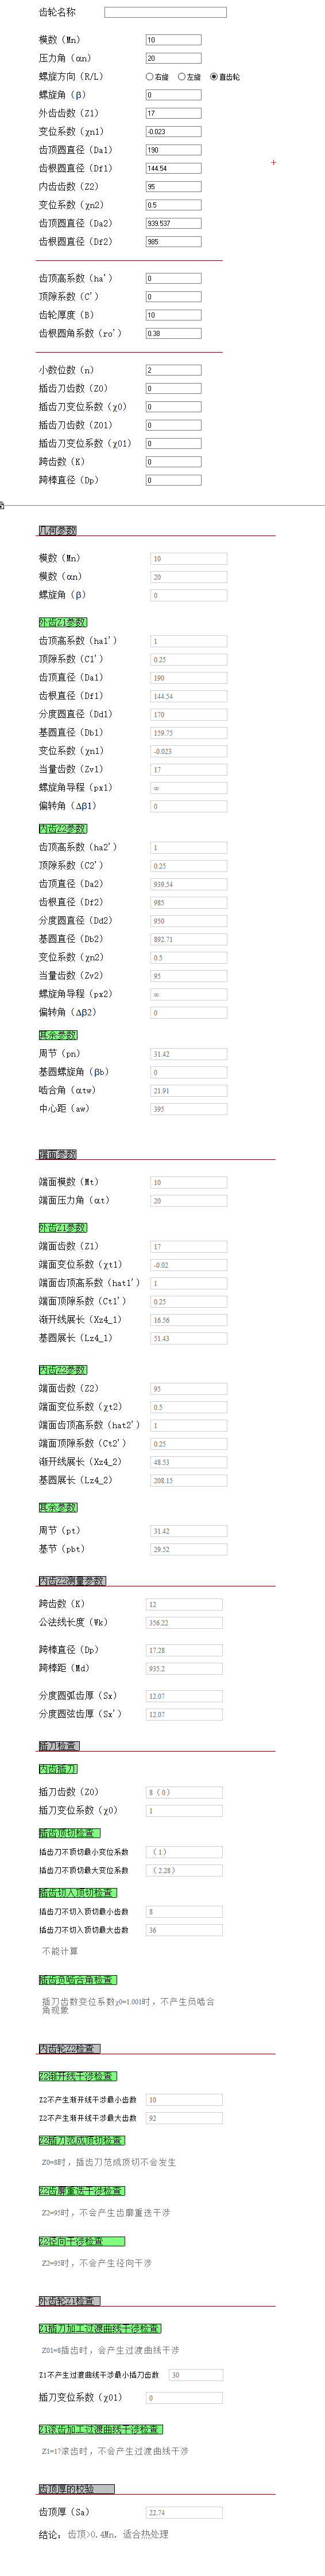Click the 公法线长度 (Wk) result field
The height and width of the screenshot is (2576, 325).
[x=184, y=1623]
